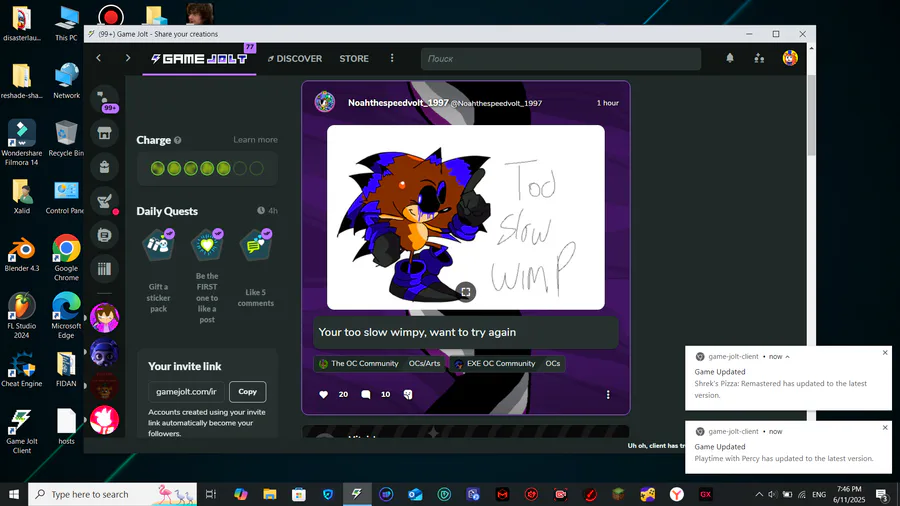This screenshot has height=506, width=900.
Task: Click the Charge help question icon
Action: coord(177,140)
